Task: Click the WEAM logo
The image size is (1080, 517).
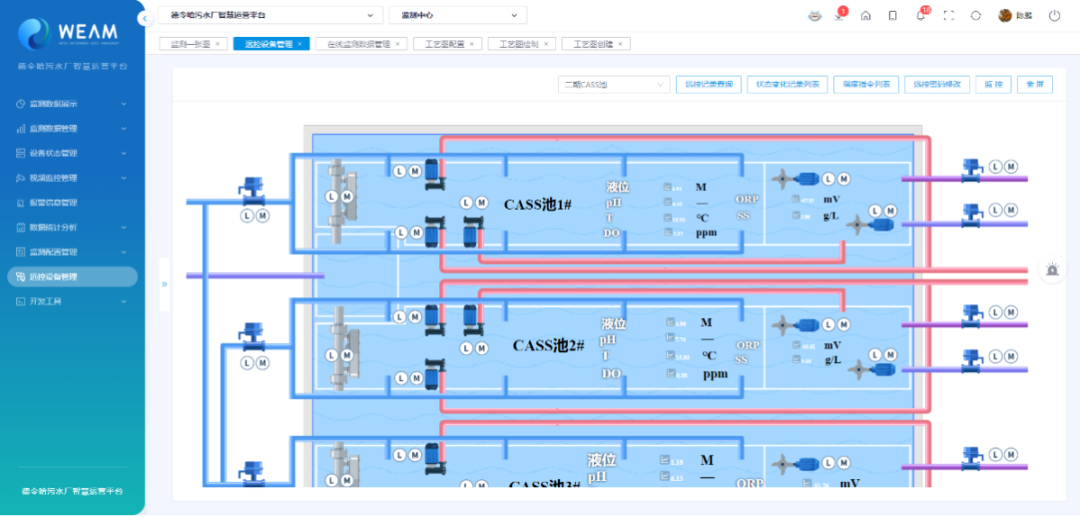Action: coord(68,32)
